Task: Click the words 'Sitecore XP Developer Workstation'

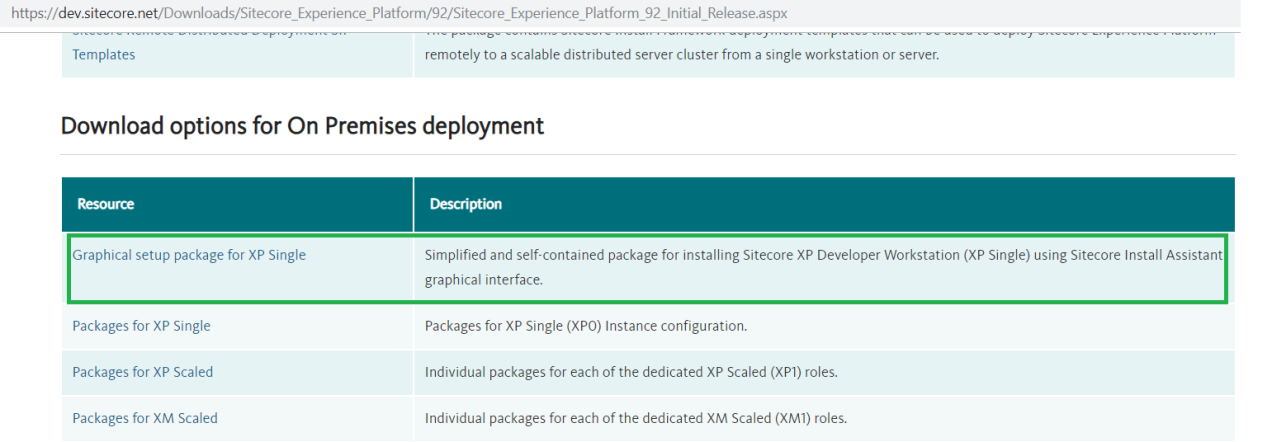Action: click(x=851, y=255)
